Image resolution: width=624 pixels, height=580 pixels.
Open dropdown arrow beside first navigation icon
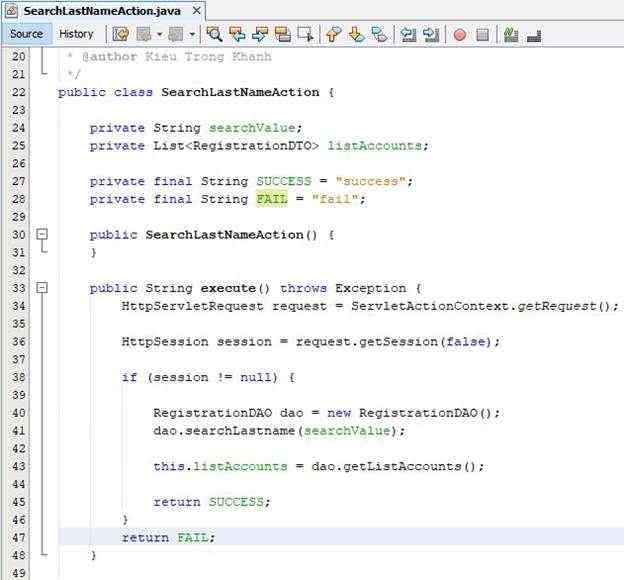160,34
